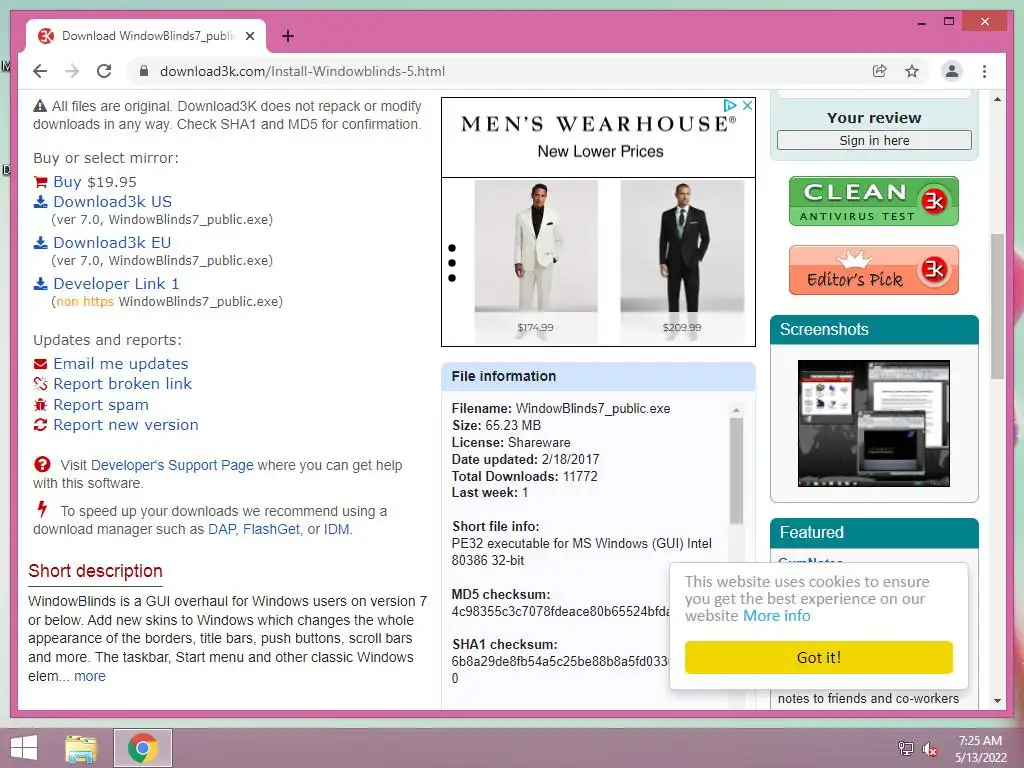The image size is (1024, 768).
Task: Click the muted volume tray icon
Action: click(929, 749)
